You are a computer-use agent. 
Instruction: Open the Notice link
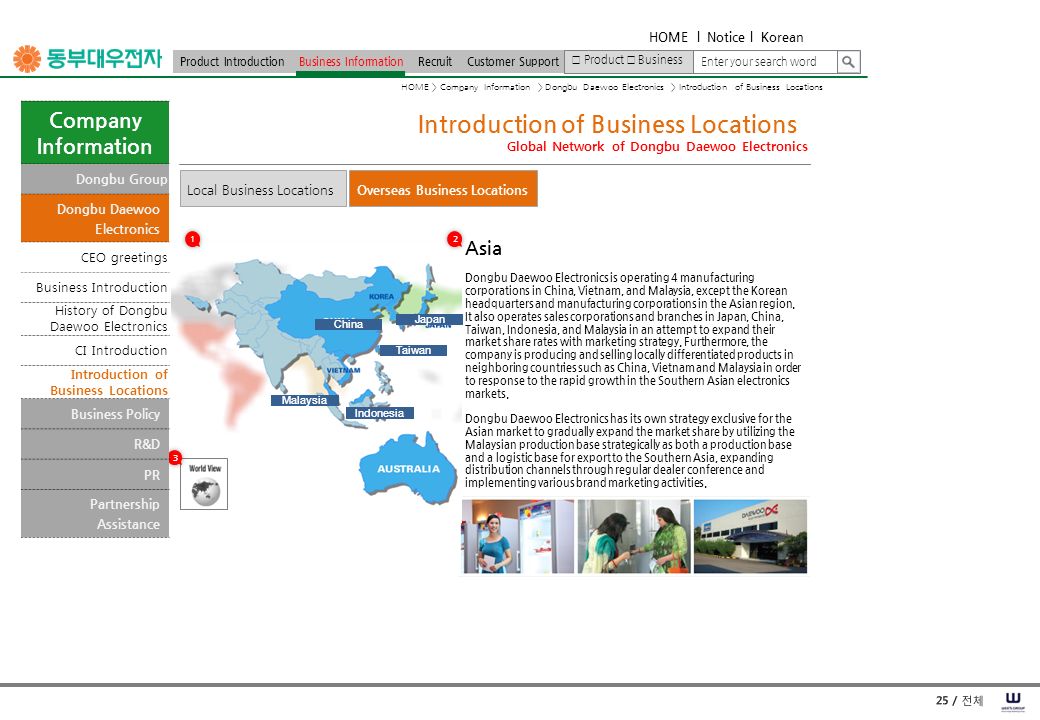tap(726, 37)
